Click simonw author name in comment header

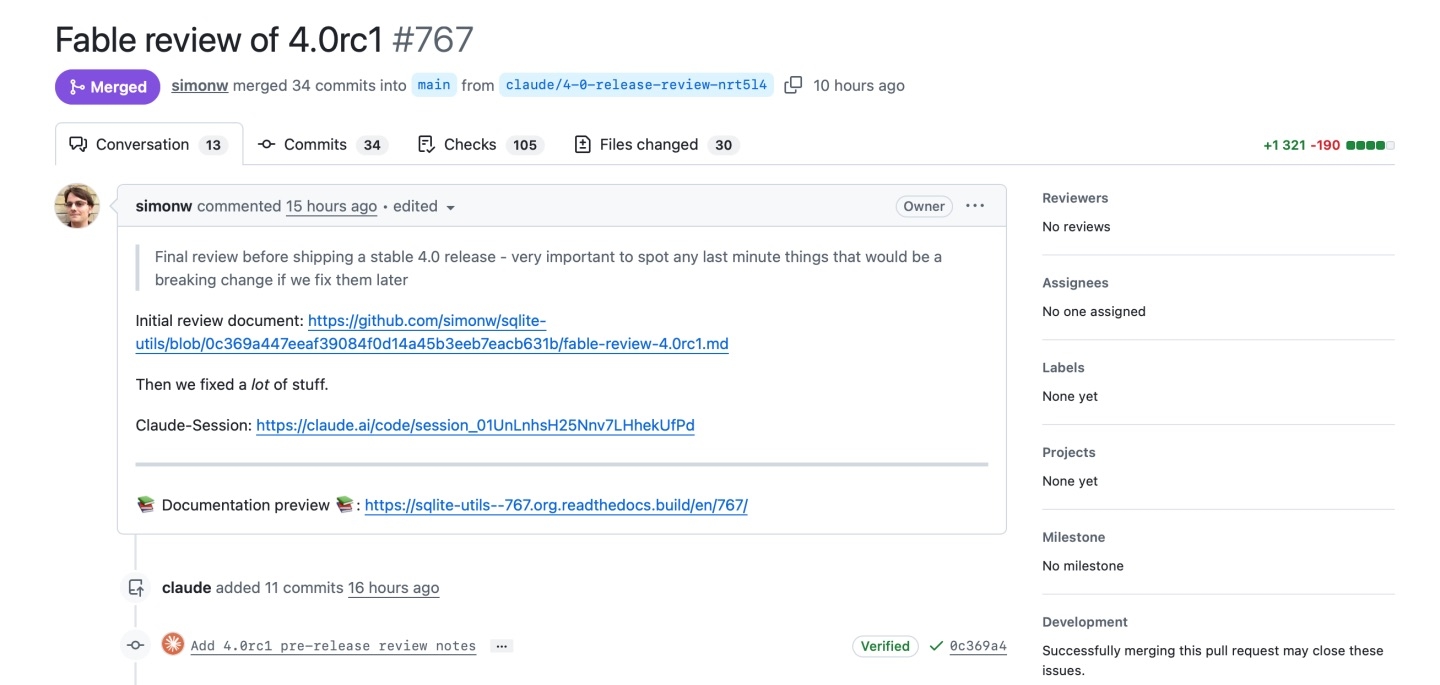164,206
